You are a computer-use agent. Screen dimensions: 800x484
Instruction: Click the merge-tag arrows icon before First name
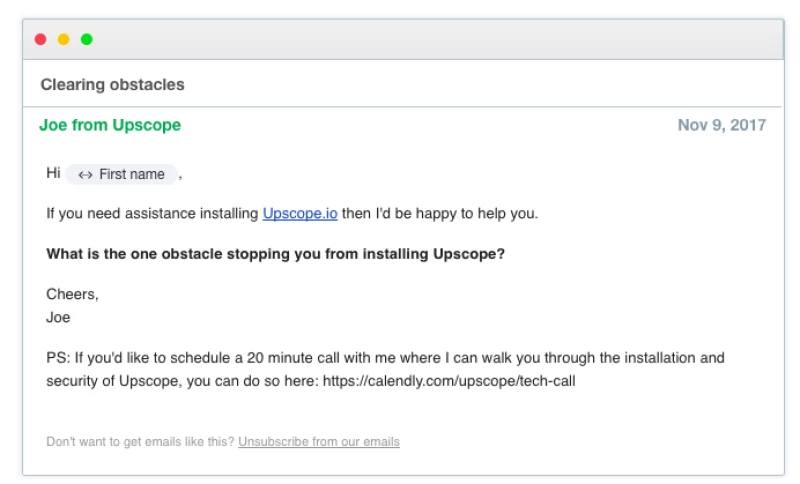(x=85, y=174)
